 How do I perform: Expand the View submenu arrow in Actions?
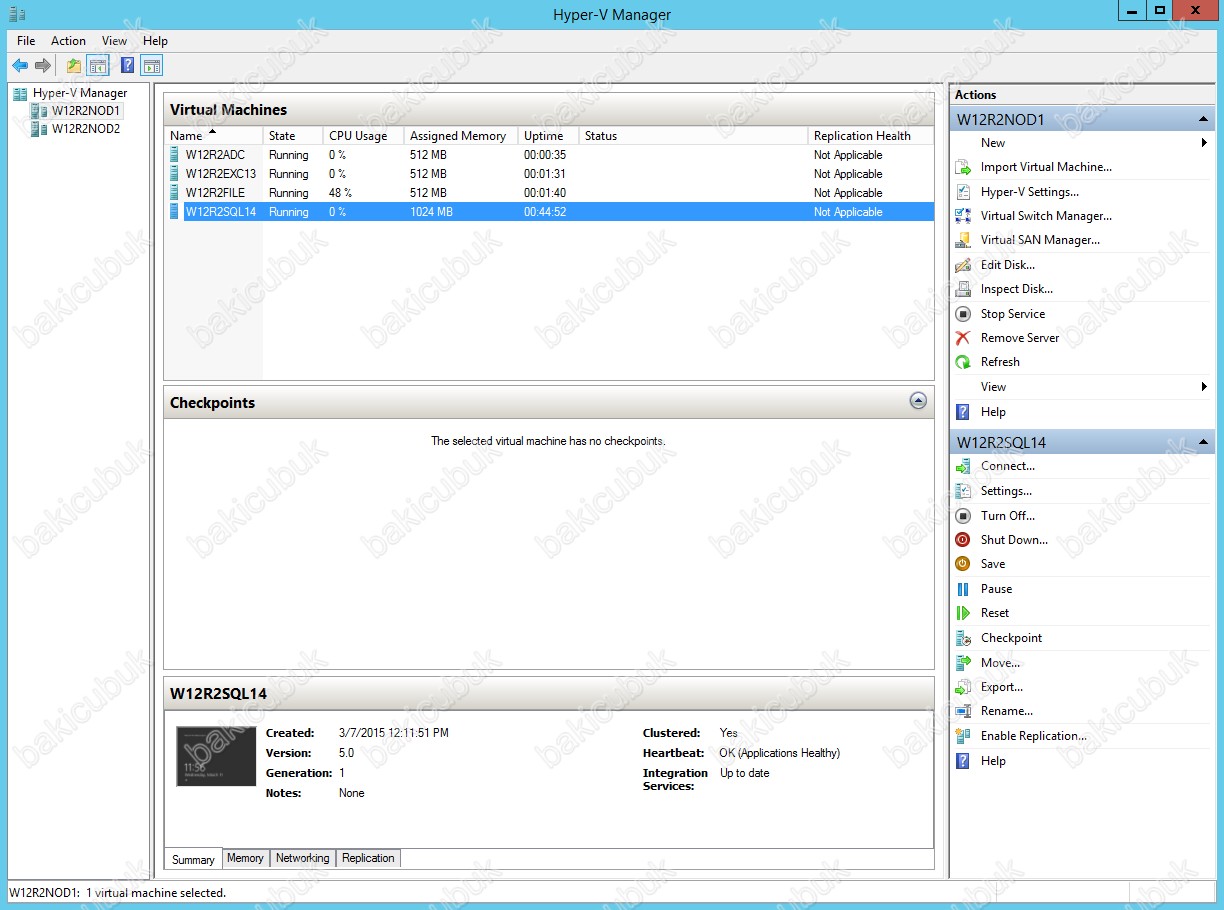1204,387
